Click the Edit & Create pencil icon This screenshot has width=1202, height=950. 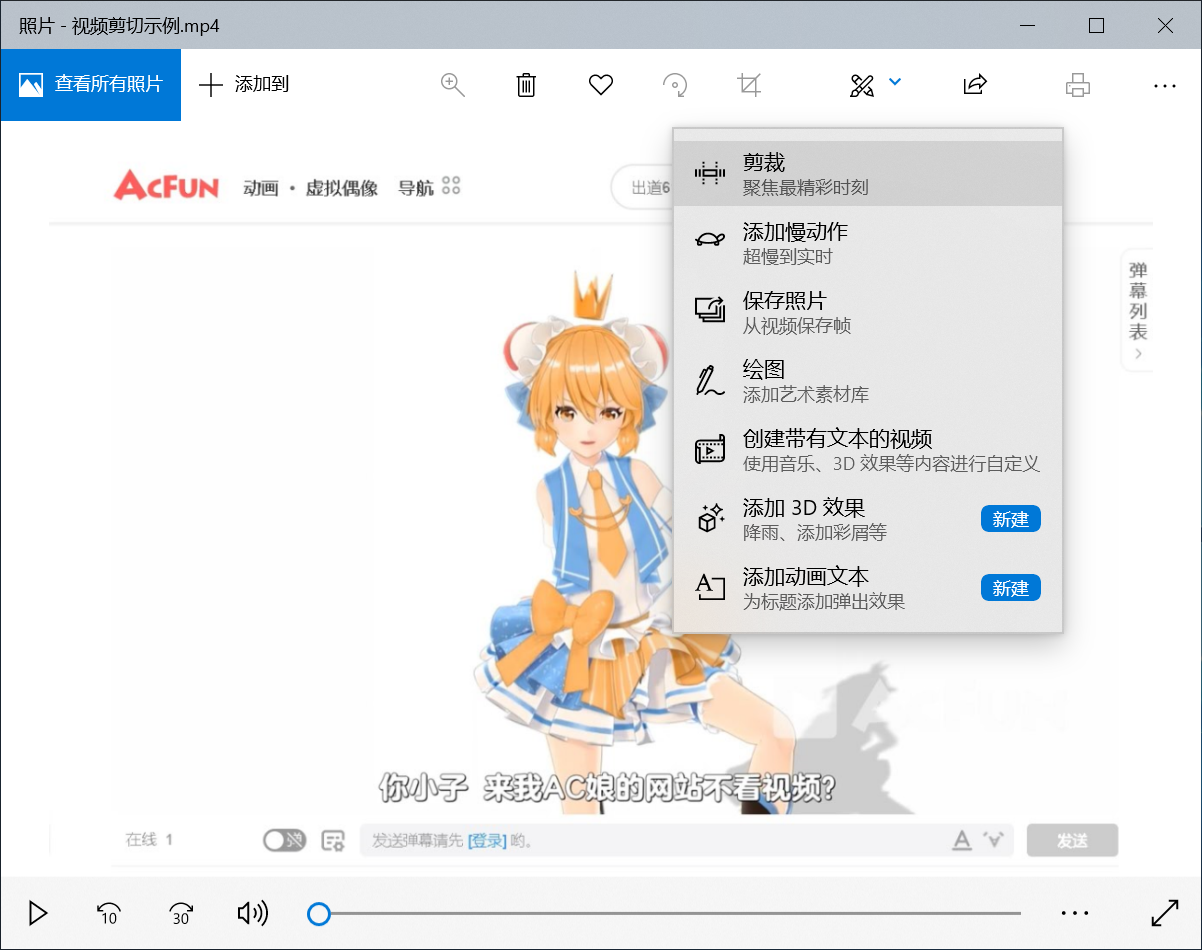click(x=862, y=86)
